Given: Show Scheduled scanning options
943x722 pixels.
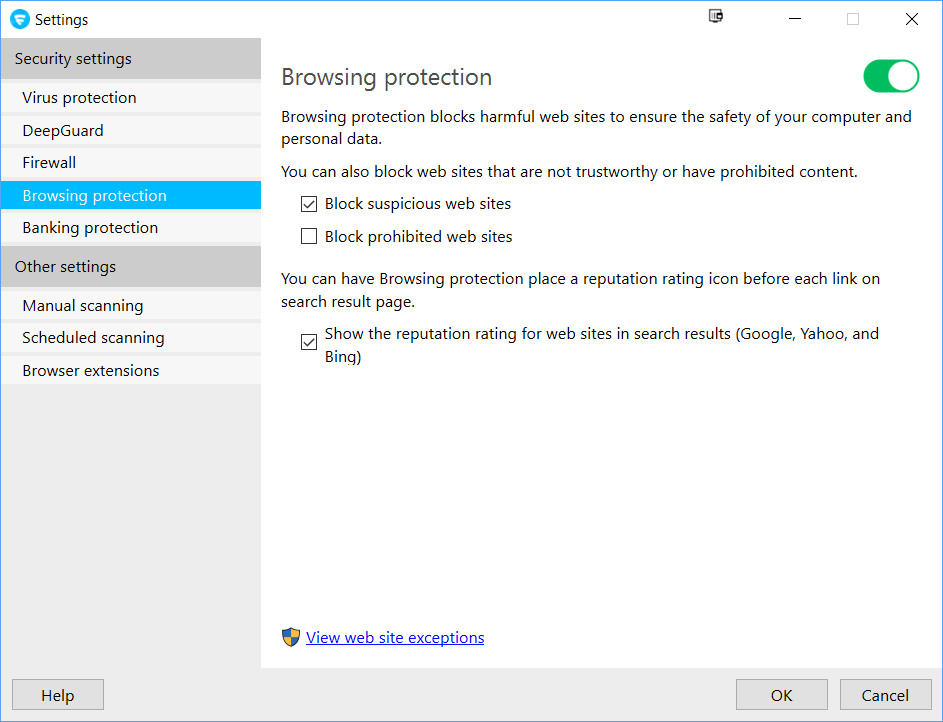Looking at the screenshot, I should (93, 338).
